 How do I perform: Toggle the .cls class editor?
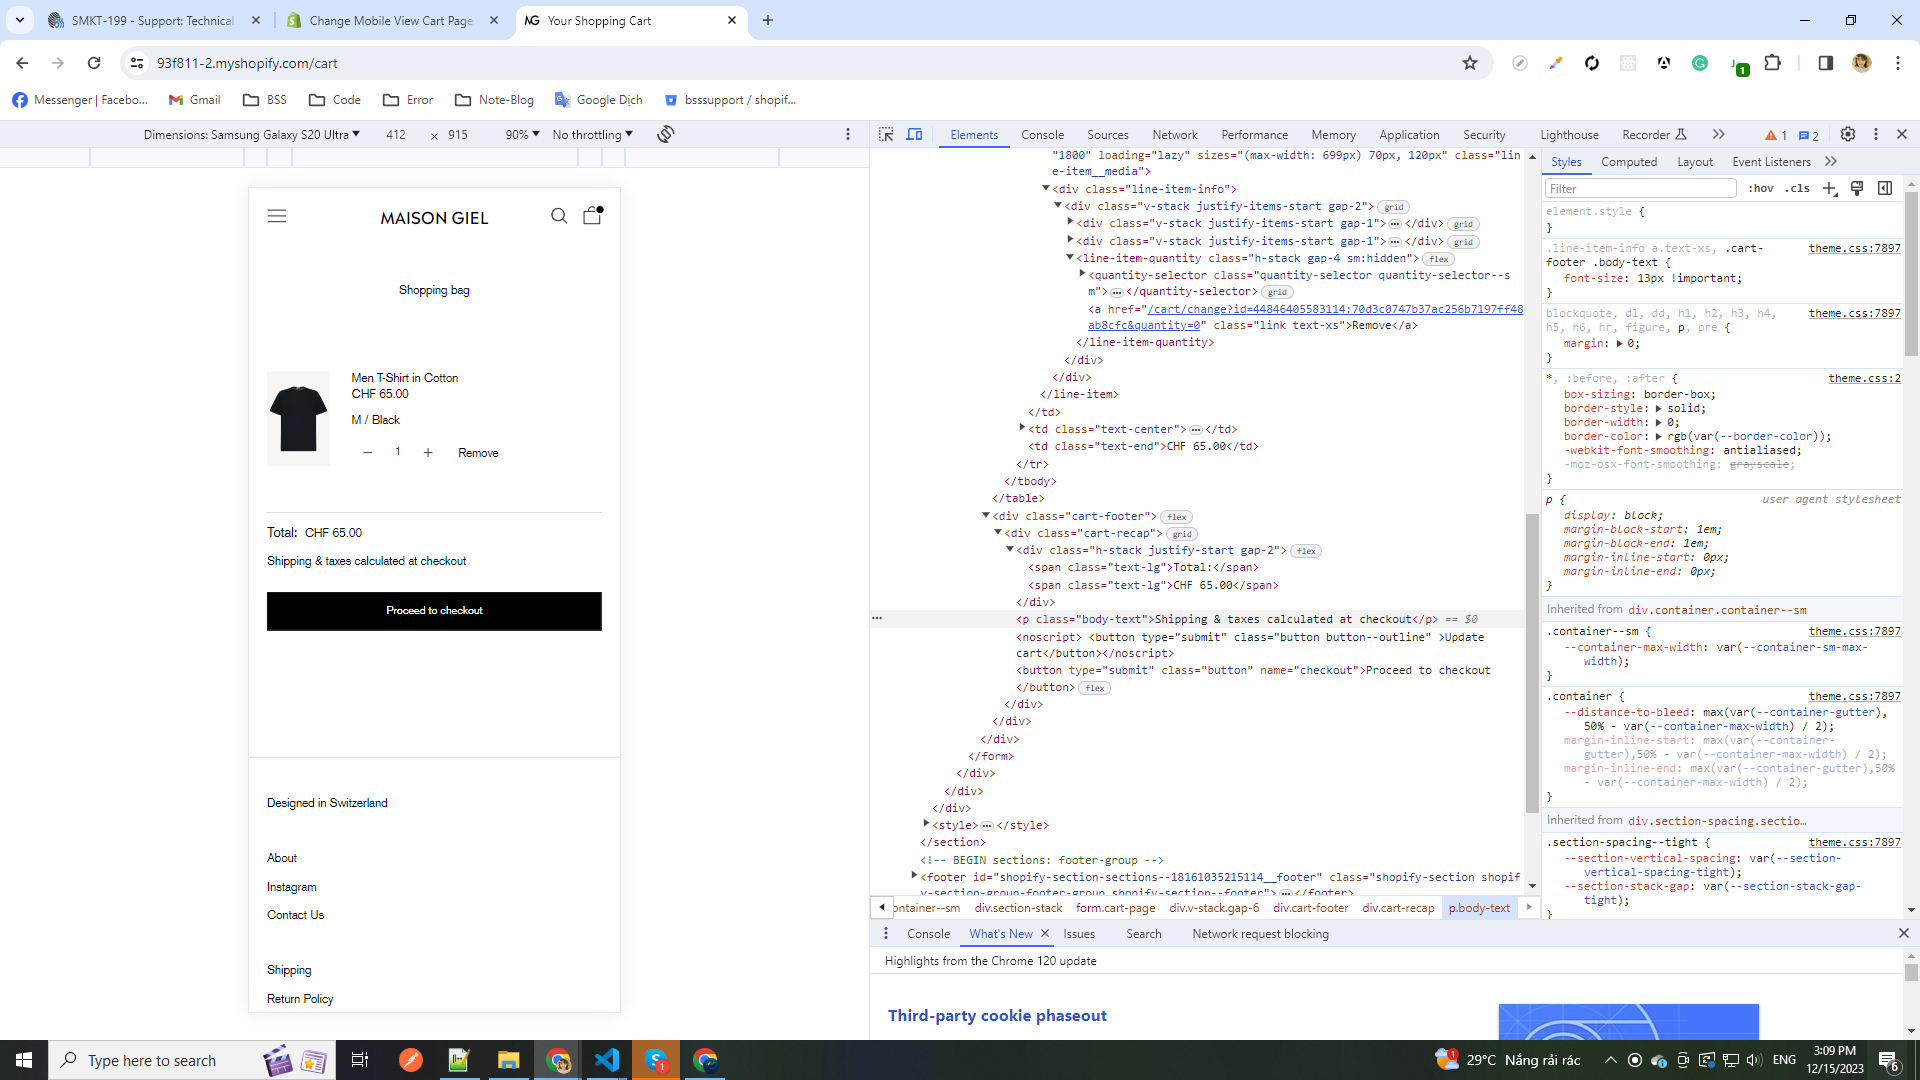(x=1798, y=188)
